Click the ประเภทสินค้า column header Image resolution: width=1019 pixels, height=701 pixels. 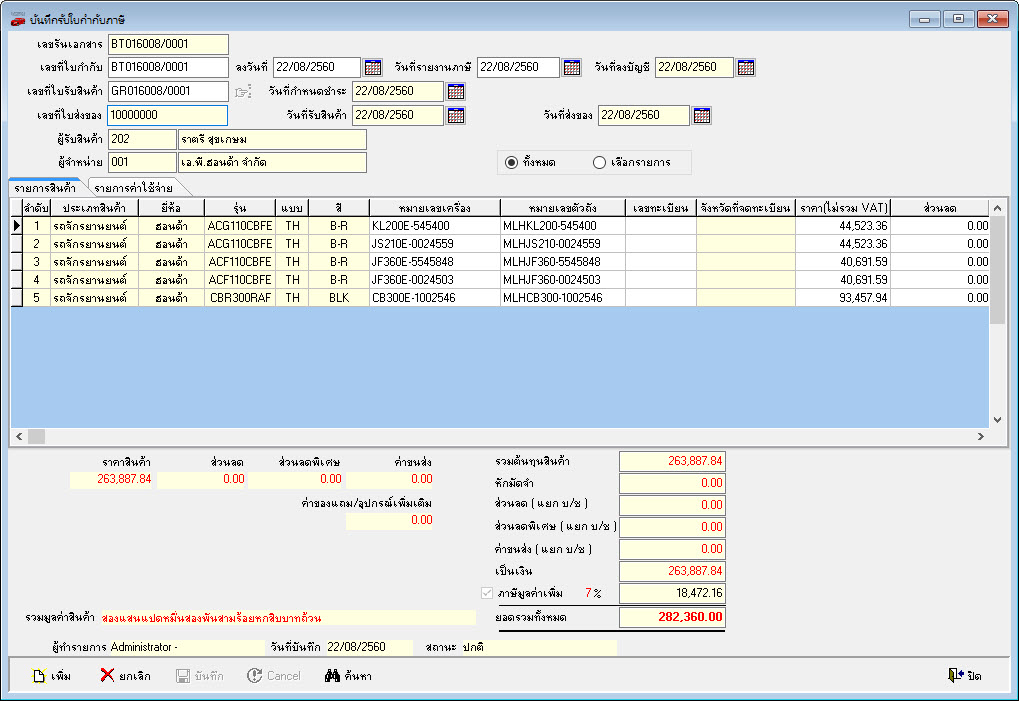(94, 208)
